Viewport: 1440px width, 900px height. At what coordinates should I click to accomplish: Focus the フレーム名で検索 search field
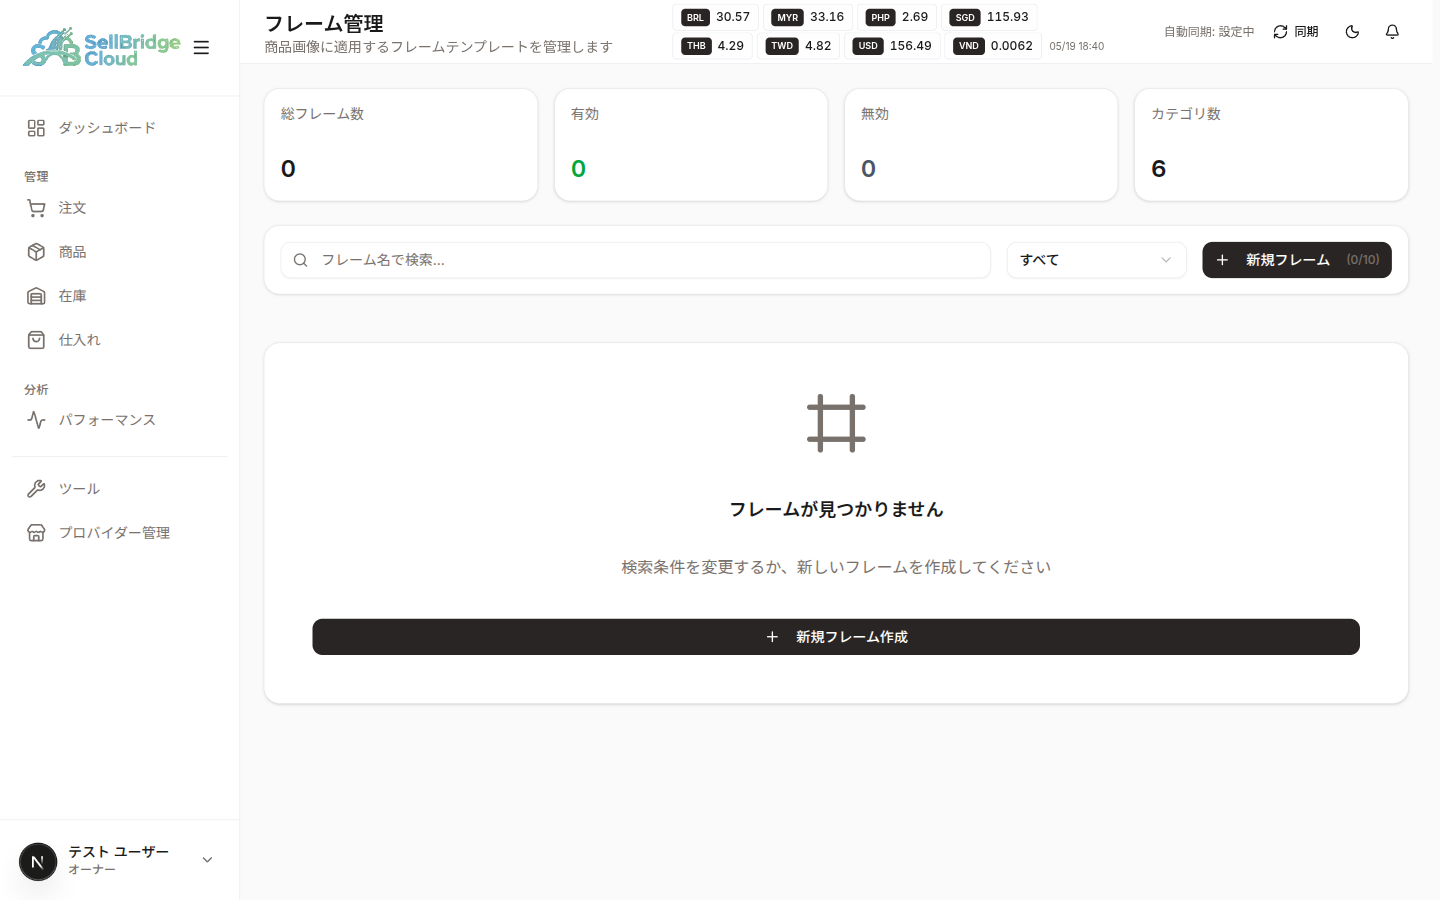tap(636, 260)
